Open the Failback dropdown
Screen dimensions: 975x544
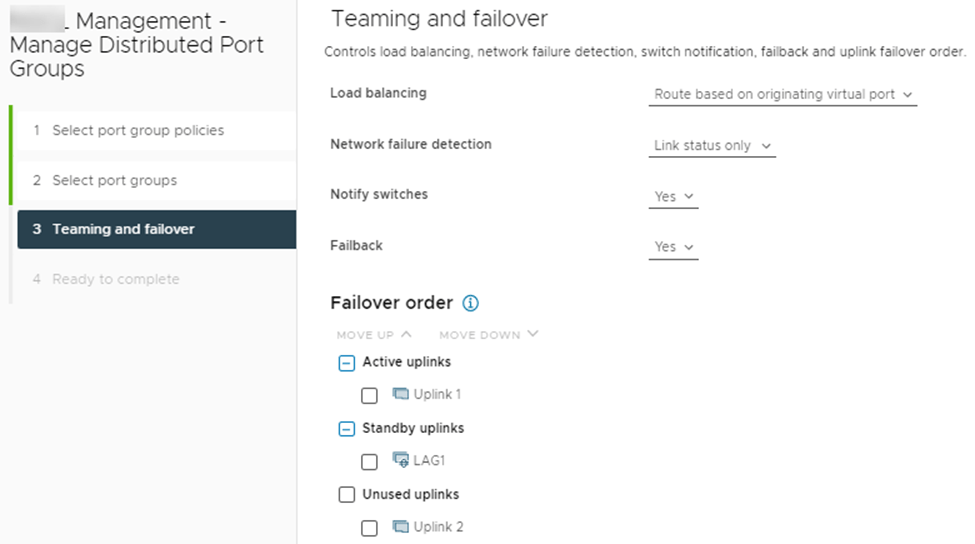673,247
